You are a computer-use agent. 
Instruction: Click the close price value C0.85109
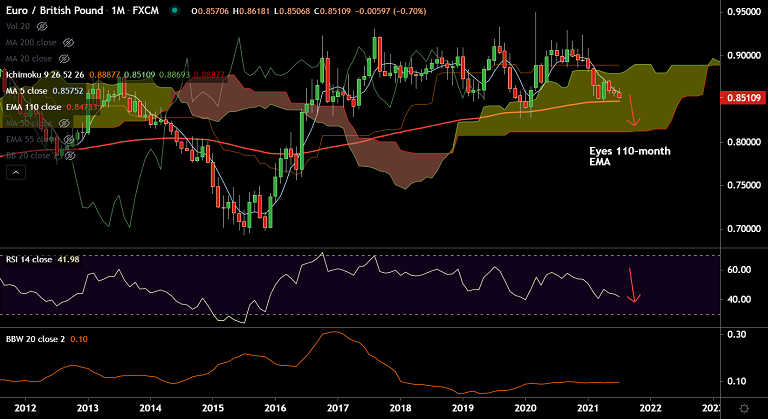[x=333, y=11]
